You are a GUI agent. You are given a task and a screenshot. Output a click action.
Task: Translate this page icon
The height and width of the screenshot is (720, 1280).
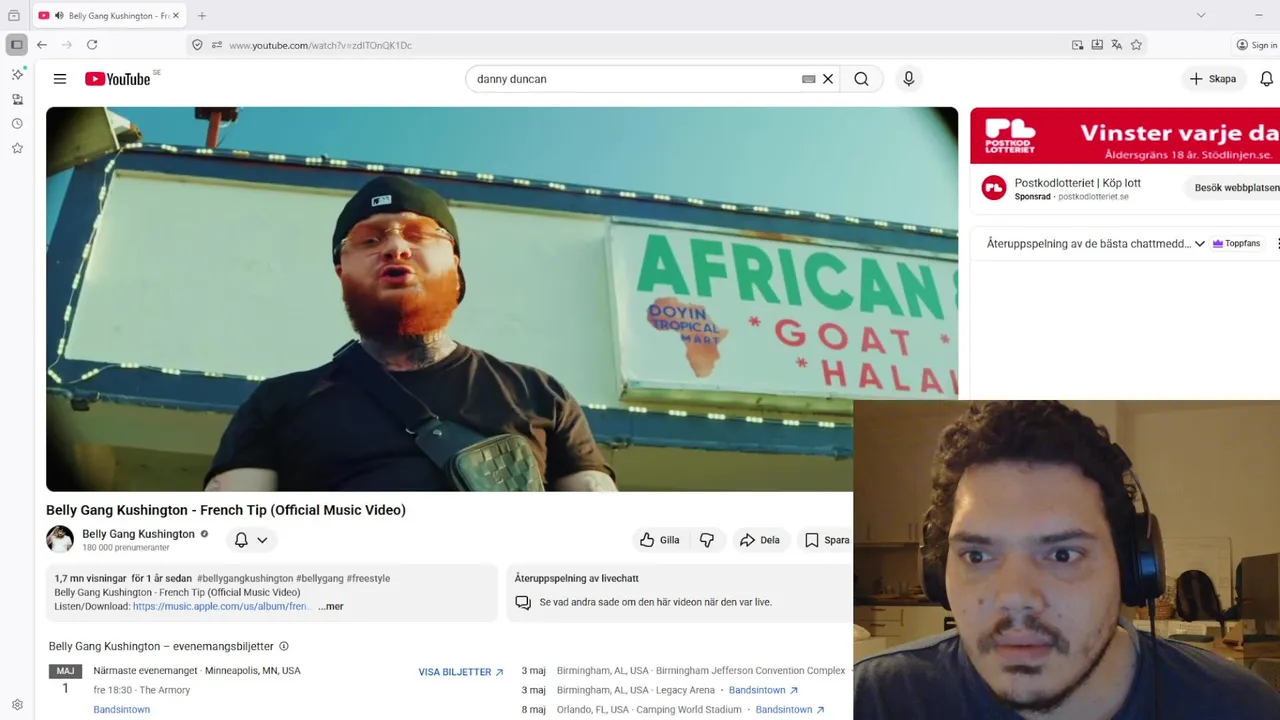[x=1117, y=45]
